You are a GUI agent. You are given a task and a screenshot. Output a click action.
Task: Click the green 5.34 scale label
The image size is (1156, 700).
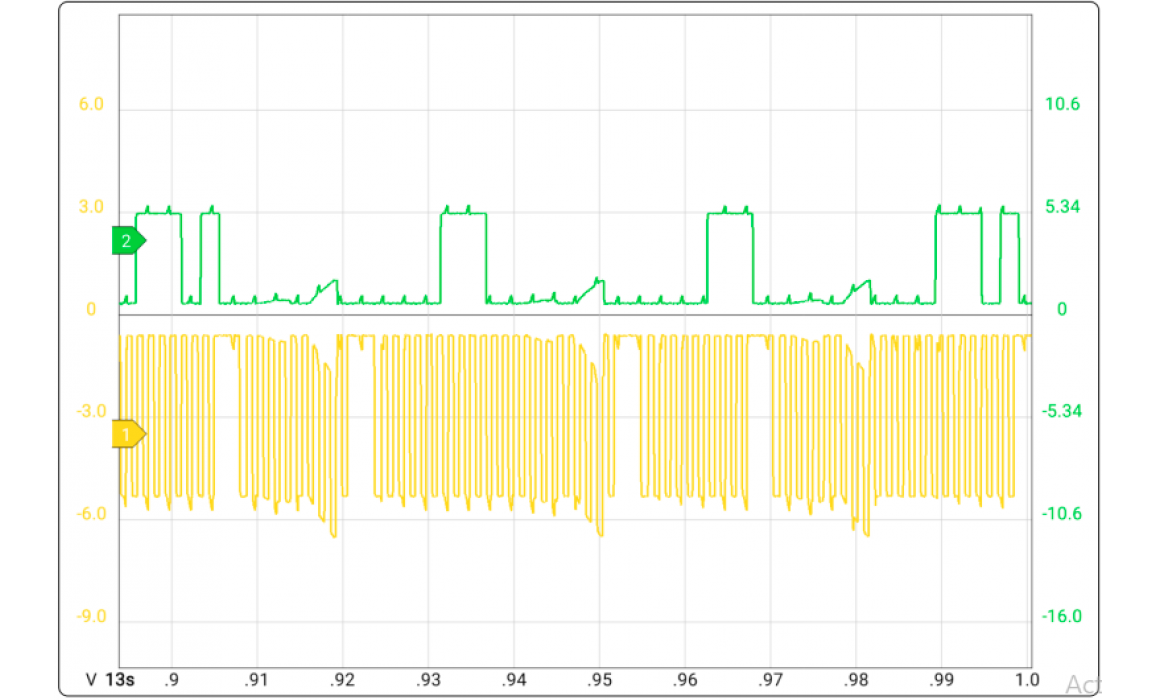(1062, 208)
